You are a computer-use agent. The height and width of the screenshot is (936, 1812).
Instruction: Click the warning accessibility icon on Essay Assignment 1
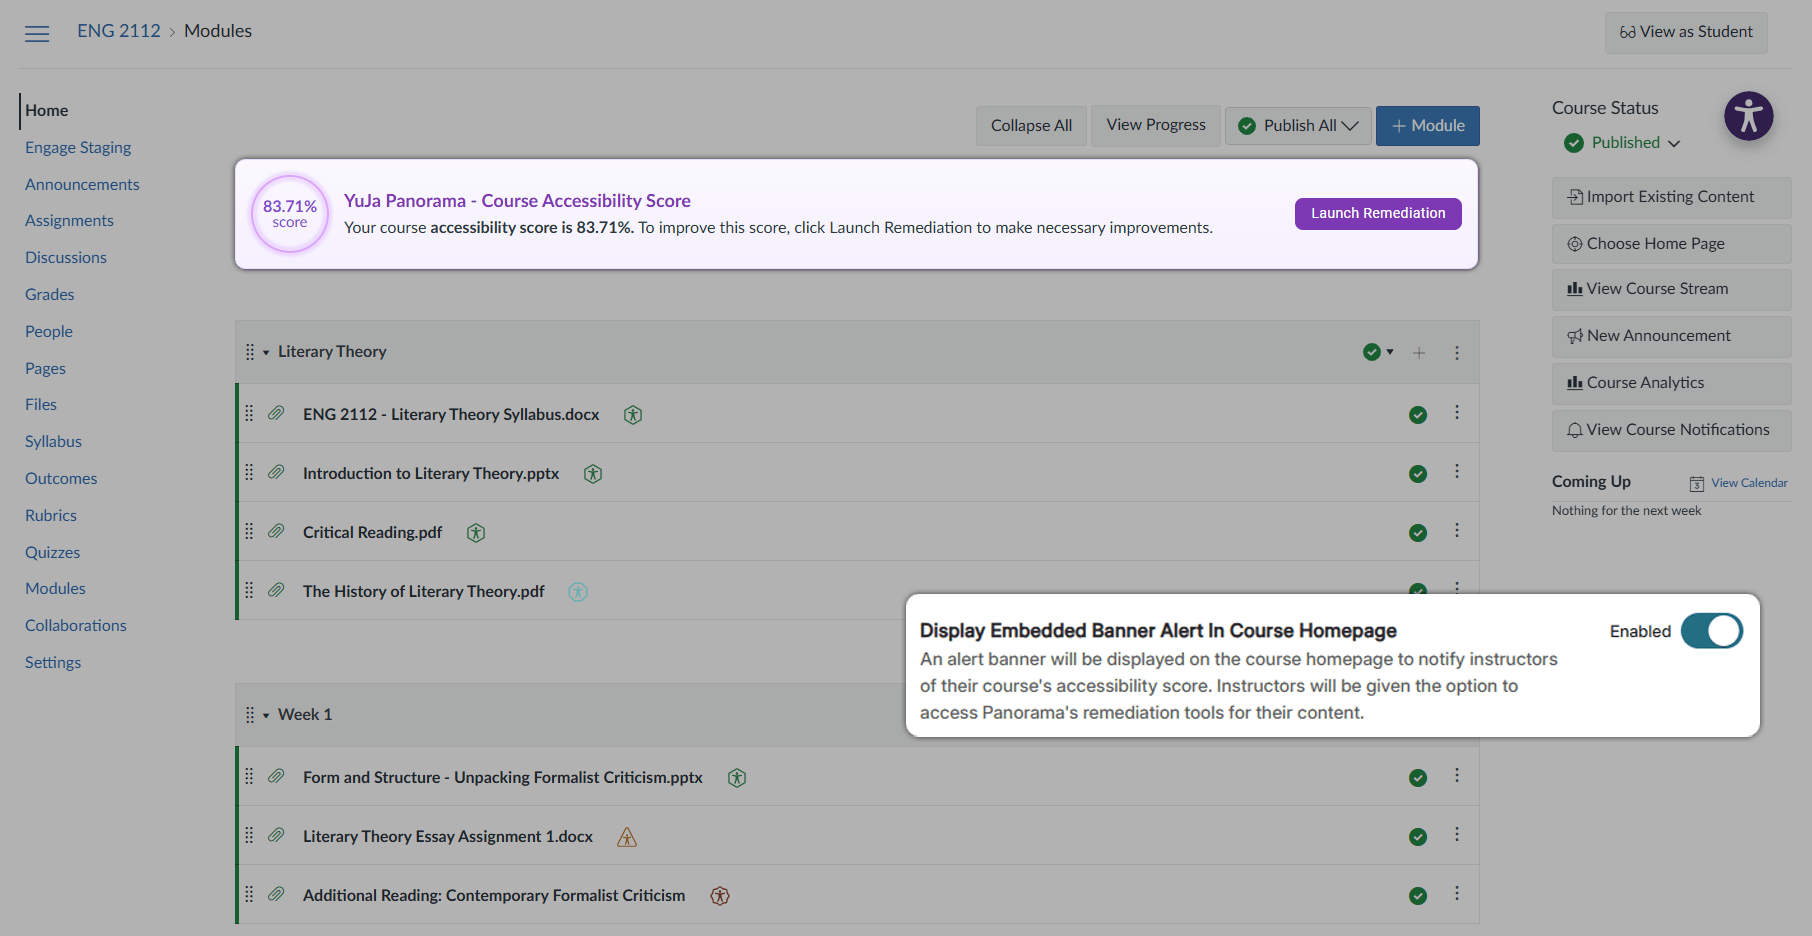(x=627, y=837)
